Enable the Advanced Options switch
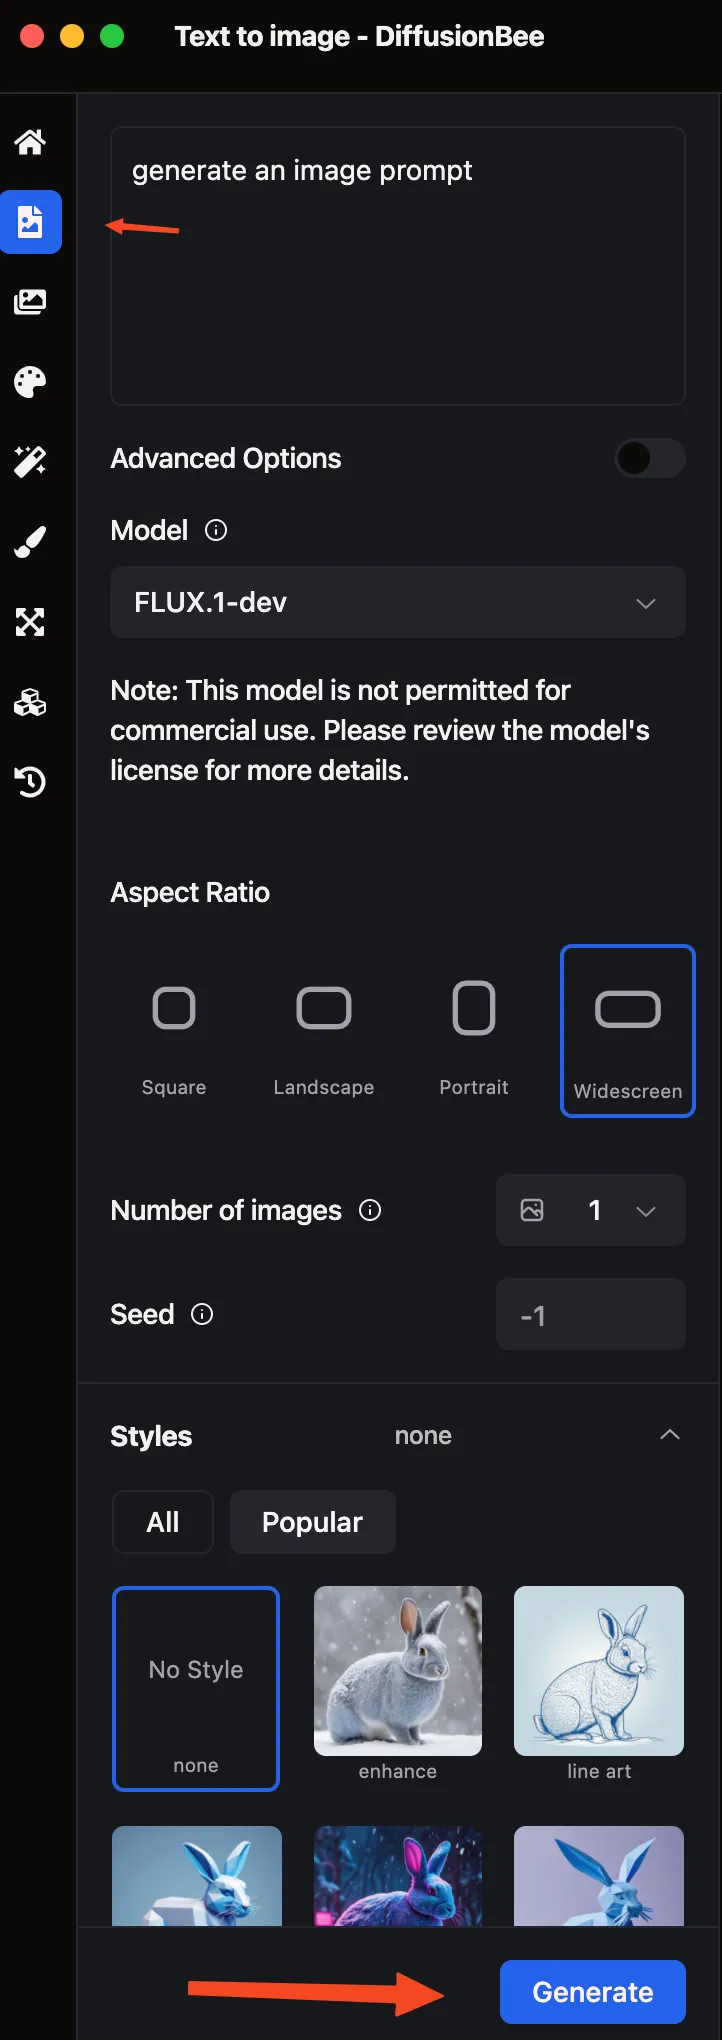Image resolution: width=722 pixels, height=2040 pixels. coord(648,458)
